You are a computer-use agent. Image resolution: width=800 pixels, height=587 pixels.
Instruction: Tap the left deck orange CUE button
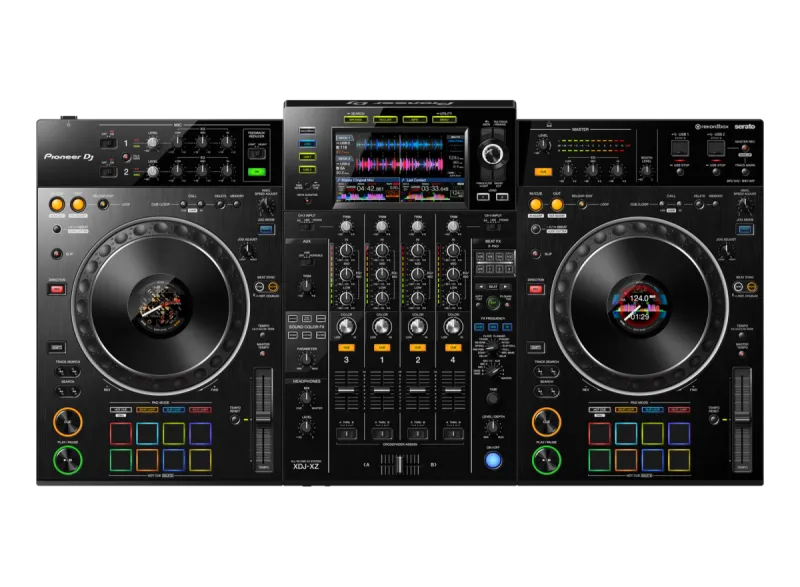(x=67, y=422)
